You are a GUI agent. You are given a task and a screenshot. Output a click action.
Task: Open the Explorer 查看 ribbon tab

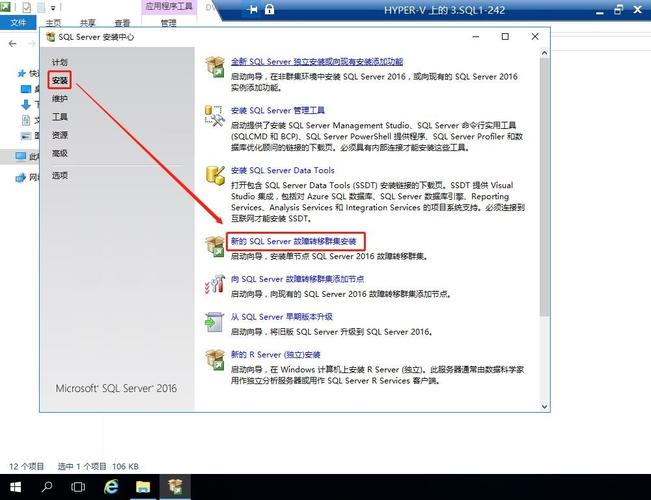[x=122, y=23]
